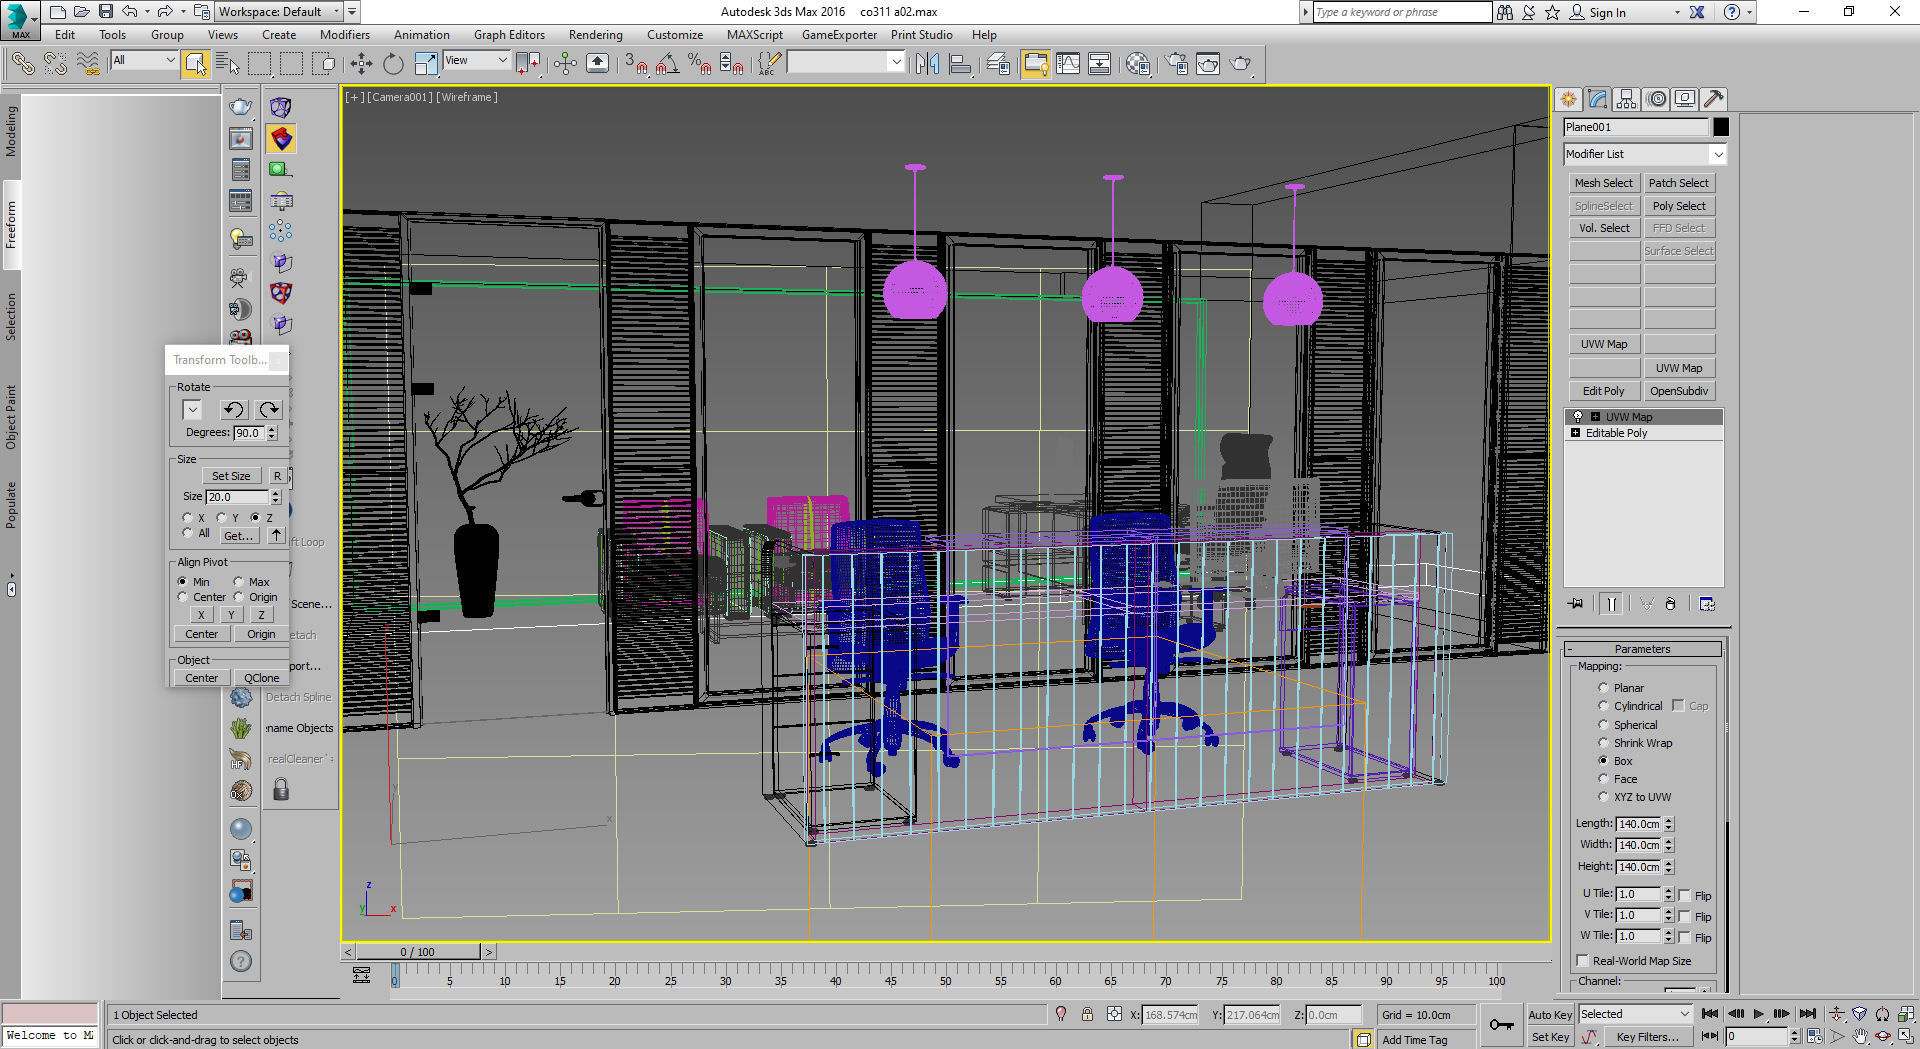Click the Save File icon
The image size is (1920, 1049).
pyautogui.click(x=105, y=12)
